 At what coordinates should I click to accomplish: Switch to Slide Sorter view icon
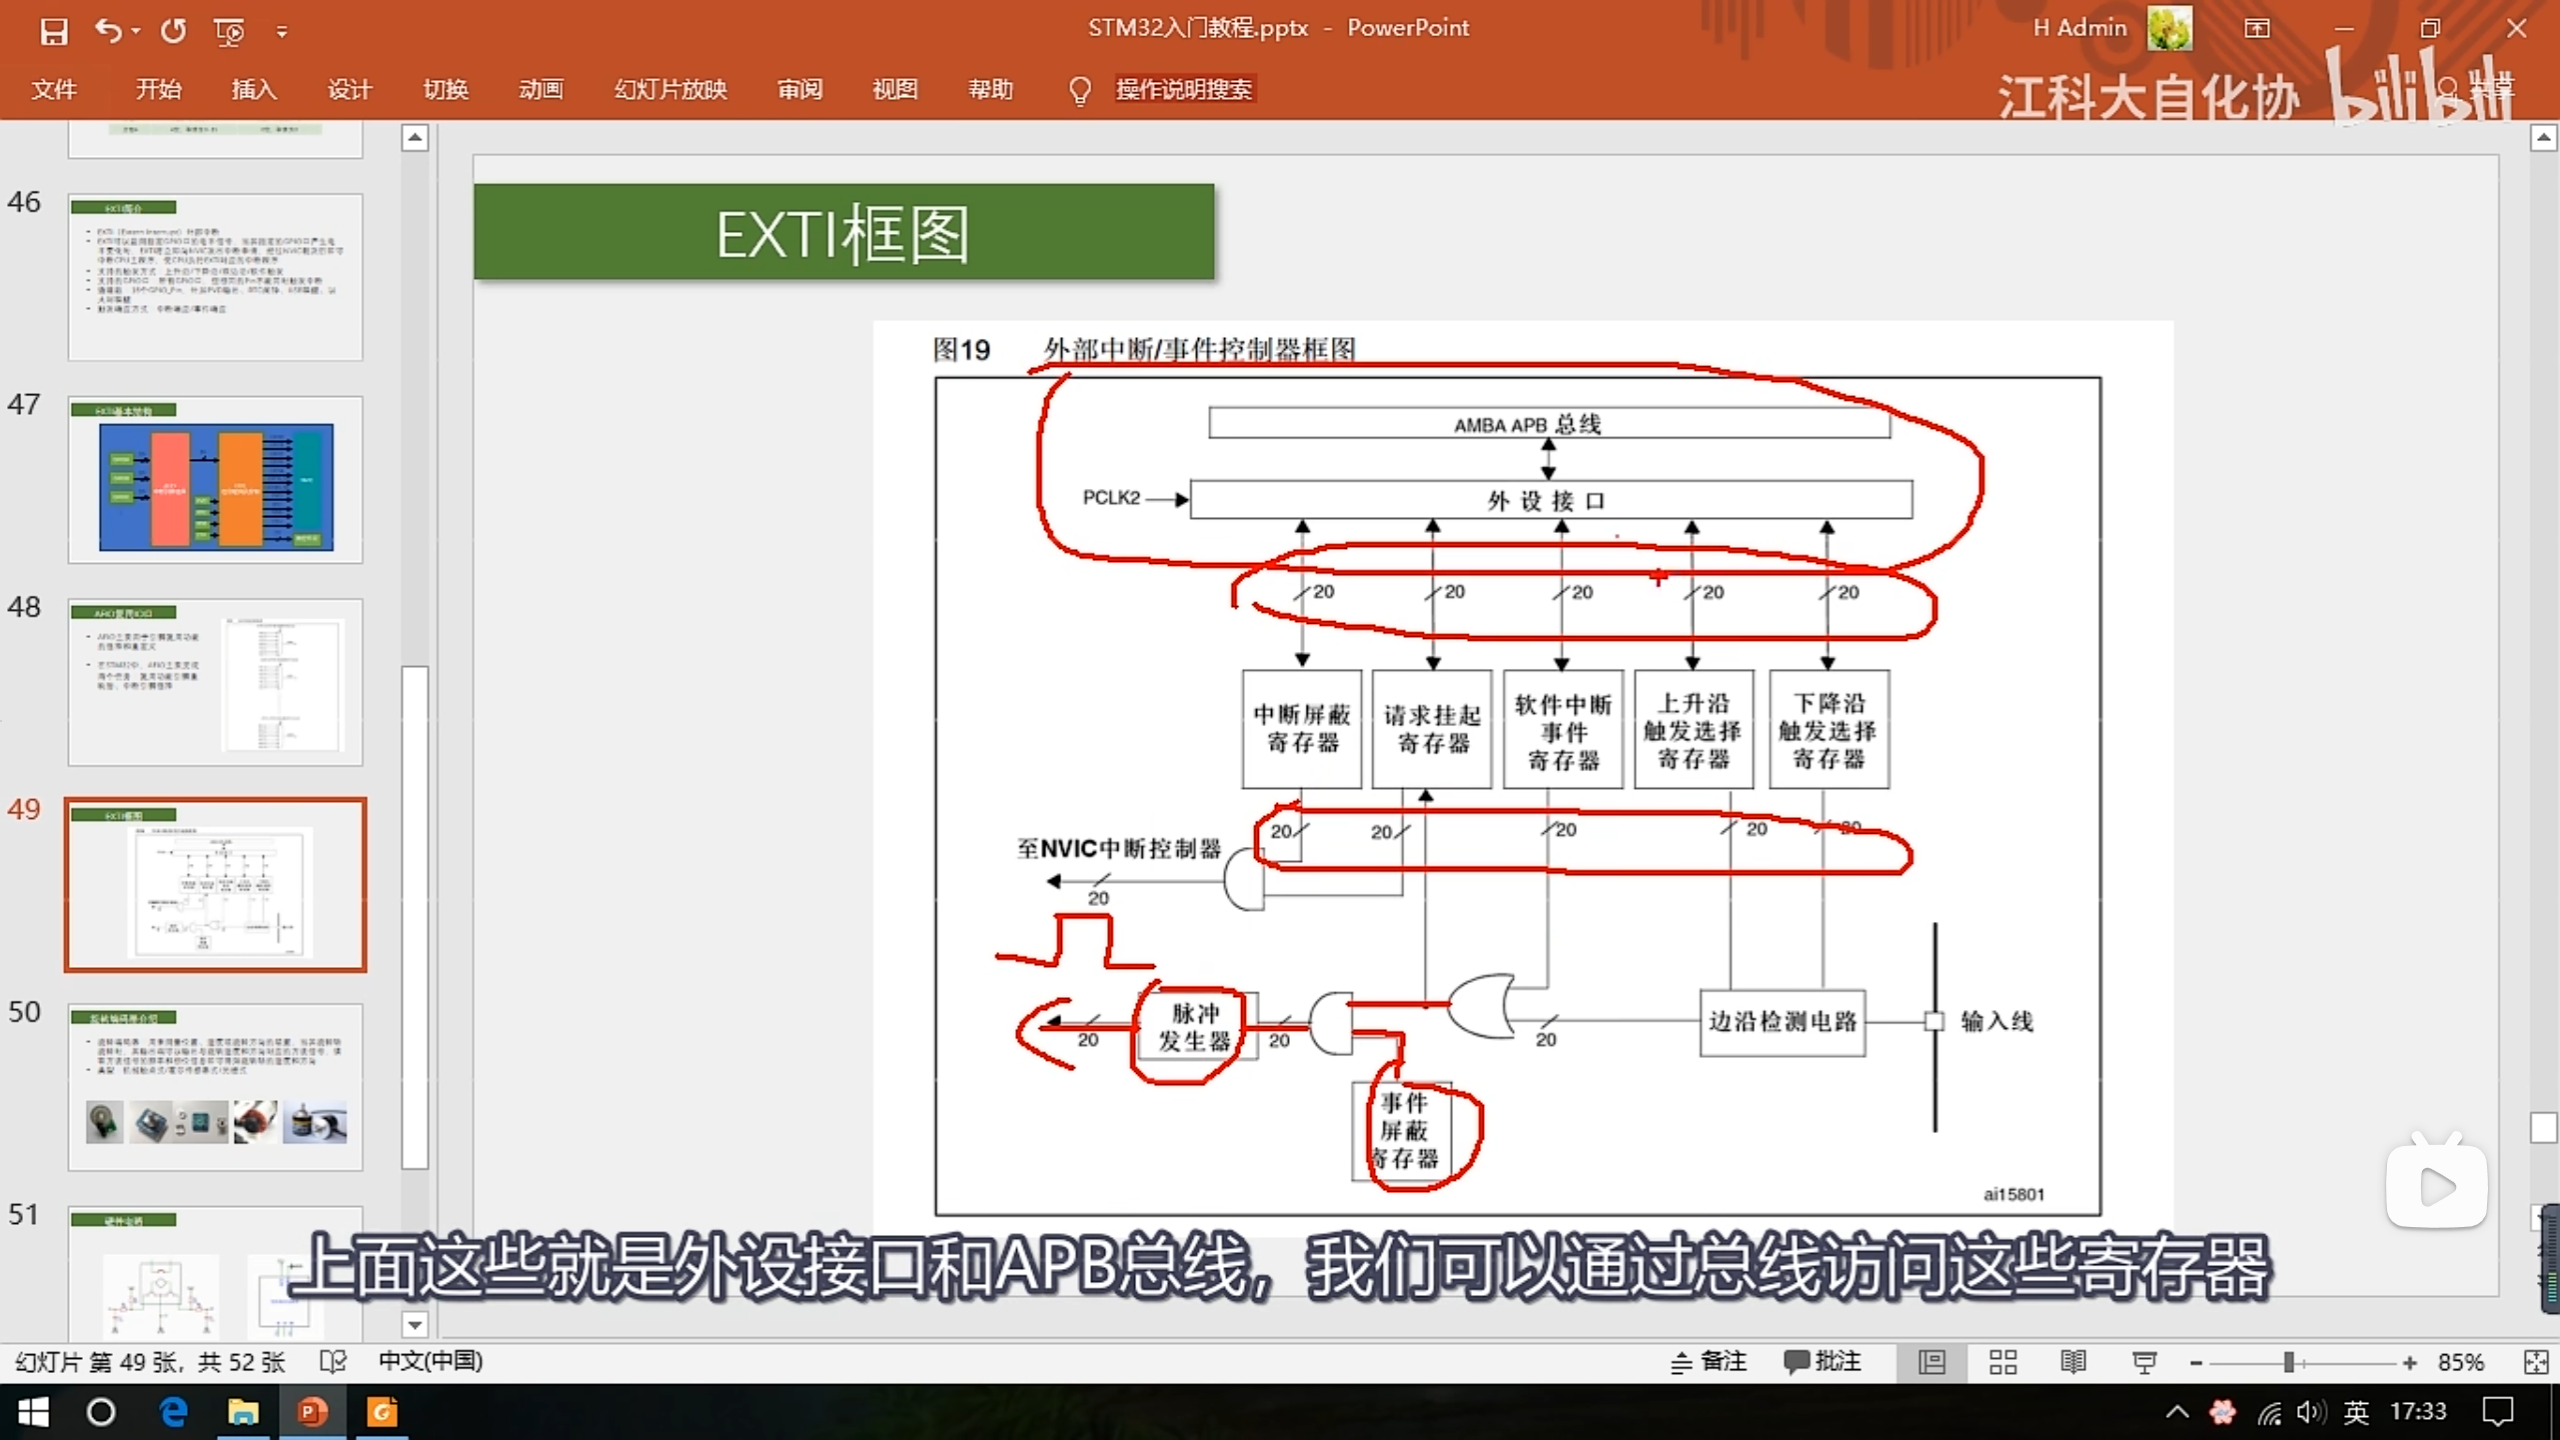(x=2002, y=1362)
